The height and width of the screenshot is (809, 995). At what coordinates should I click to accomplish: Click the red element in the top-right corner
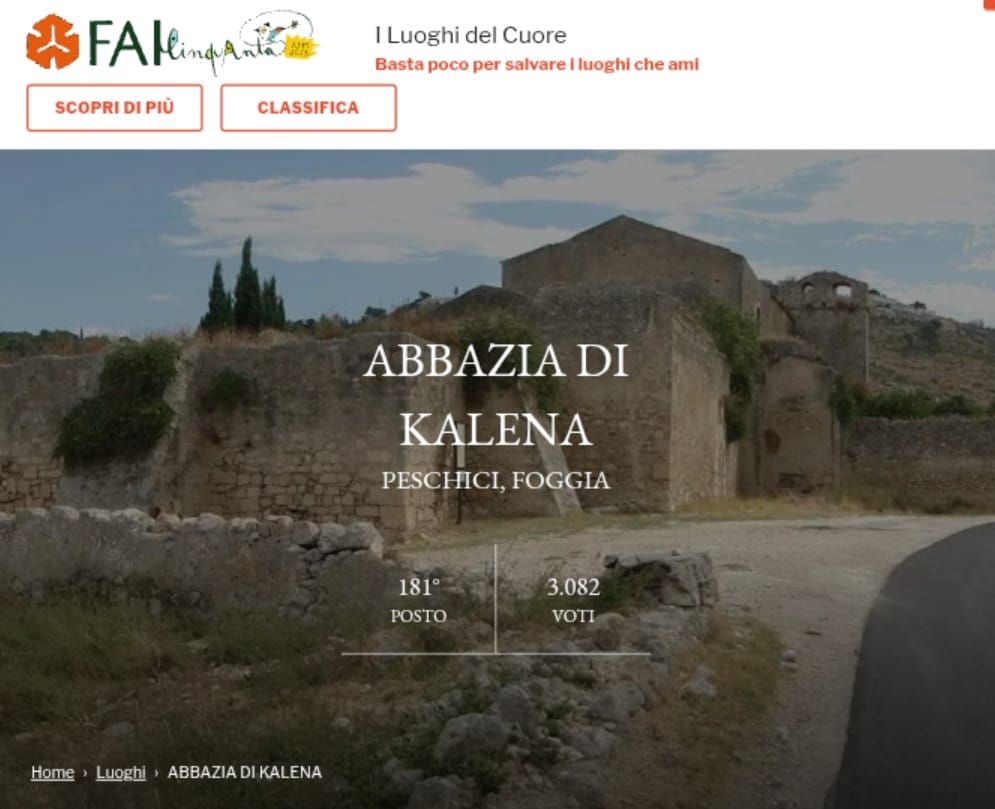point(989,3)
